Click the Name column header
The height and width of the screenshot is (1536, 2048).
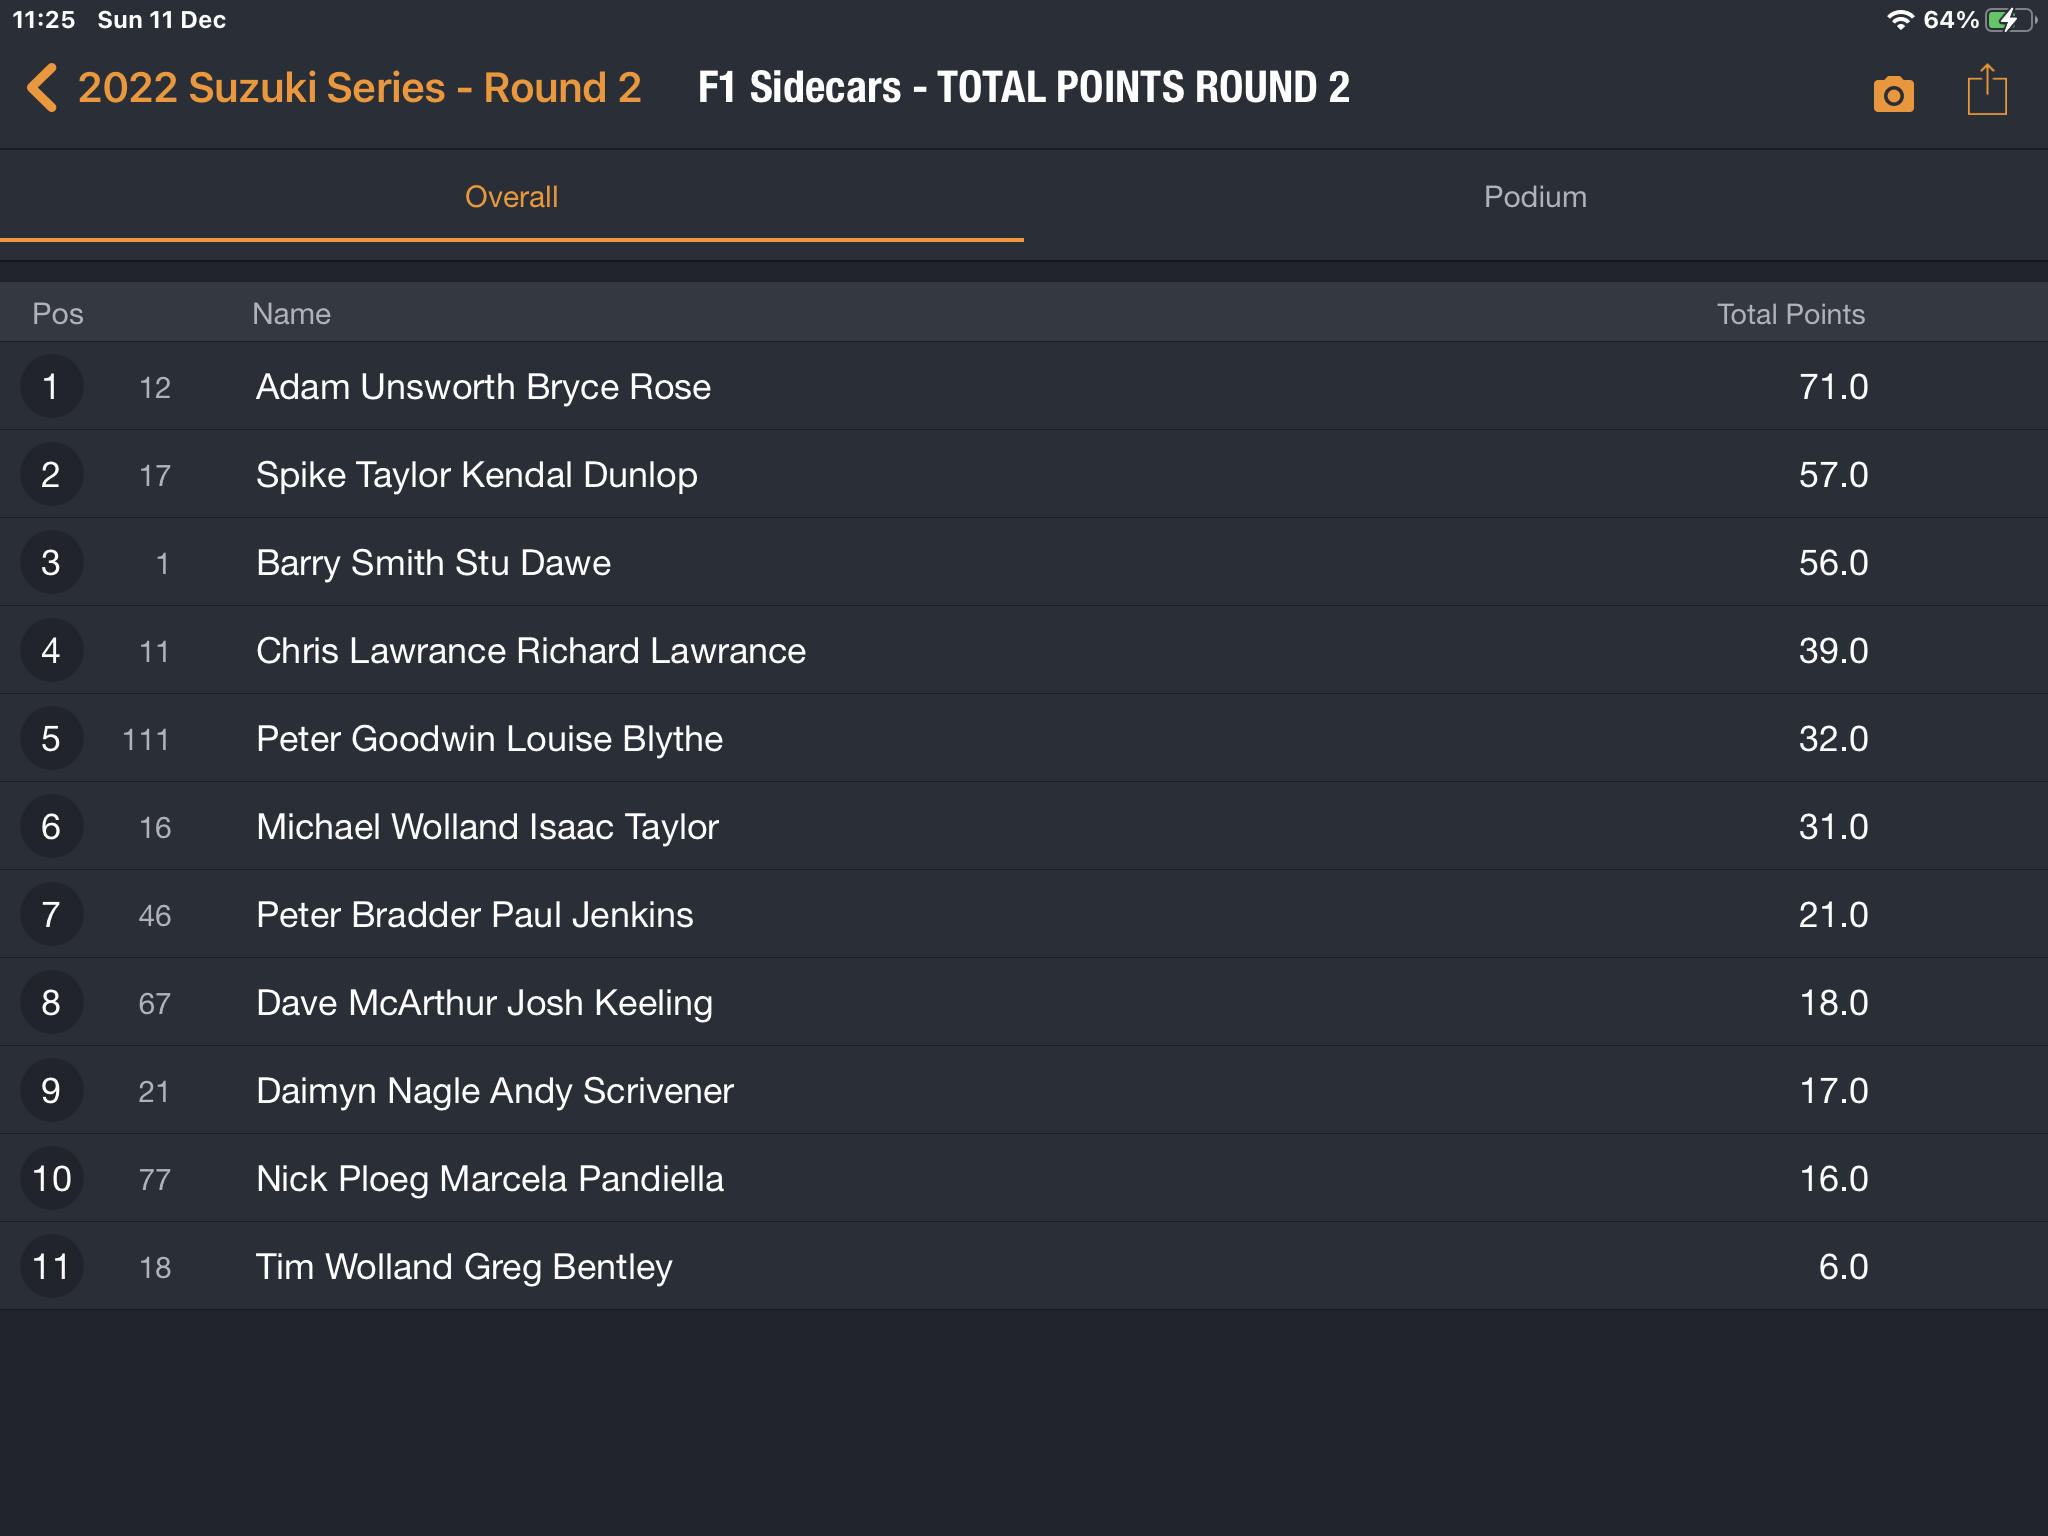coord(291,314)
